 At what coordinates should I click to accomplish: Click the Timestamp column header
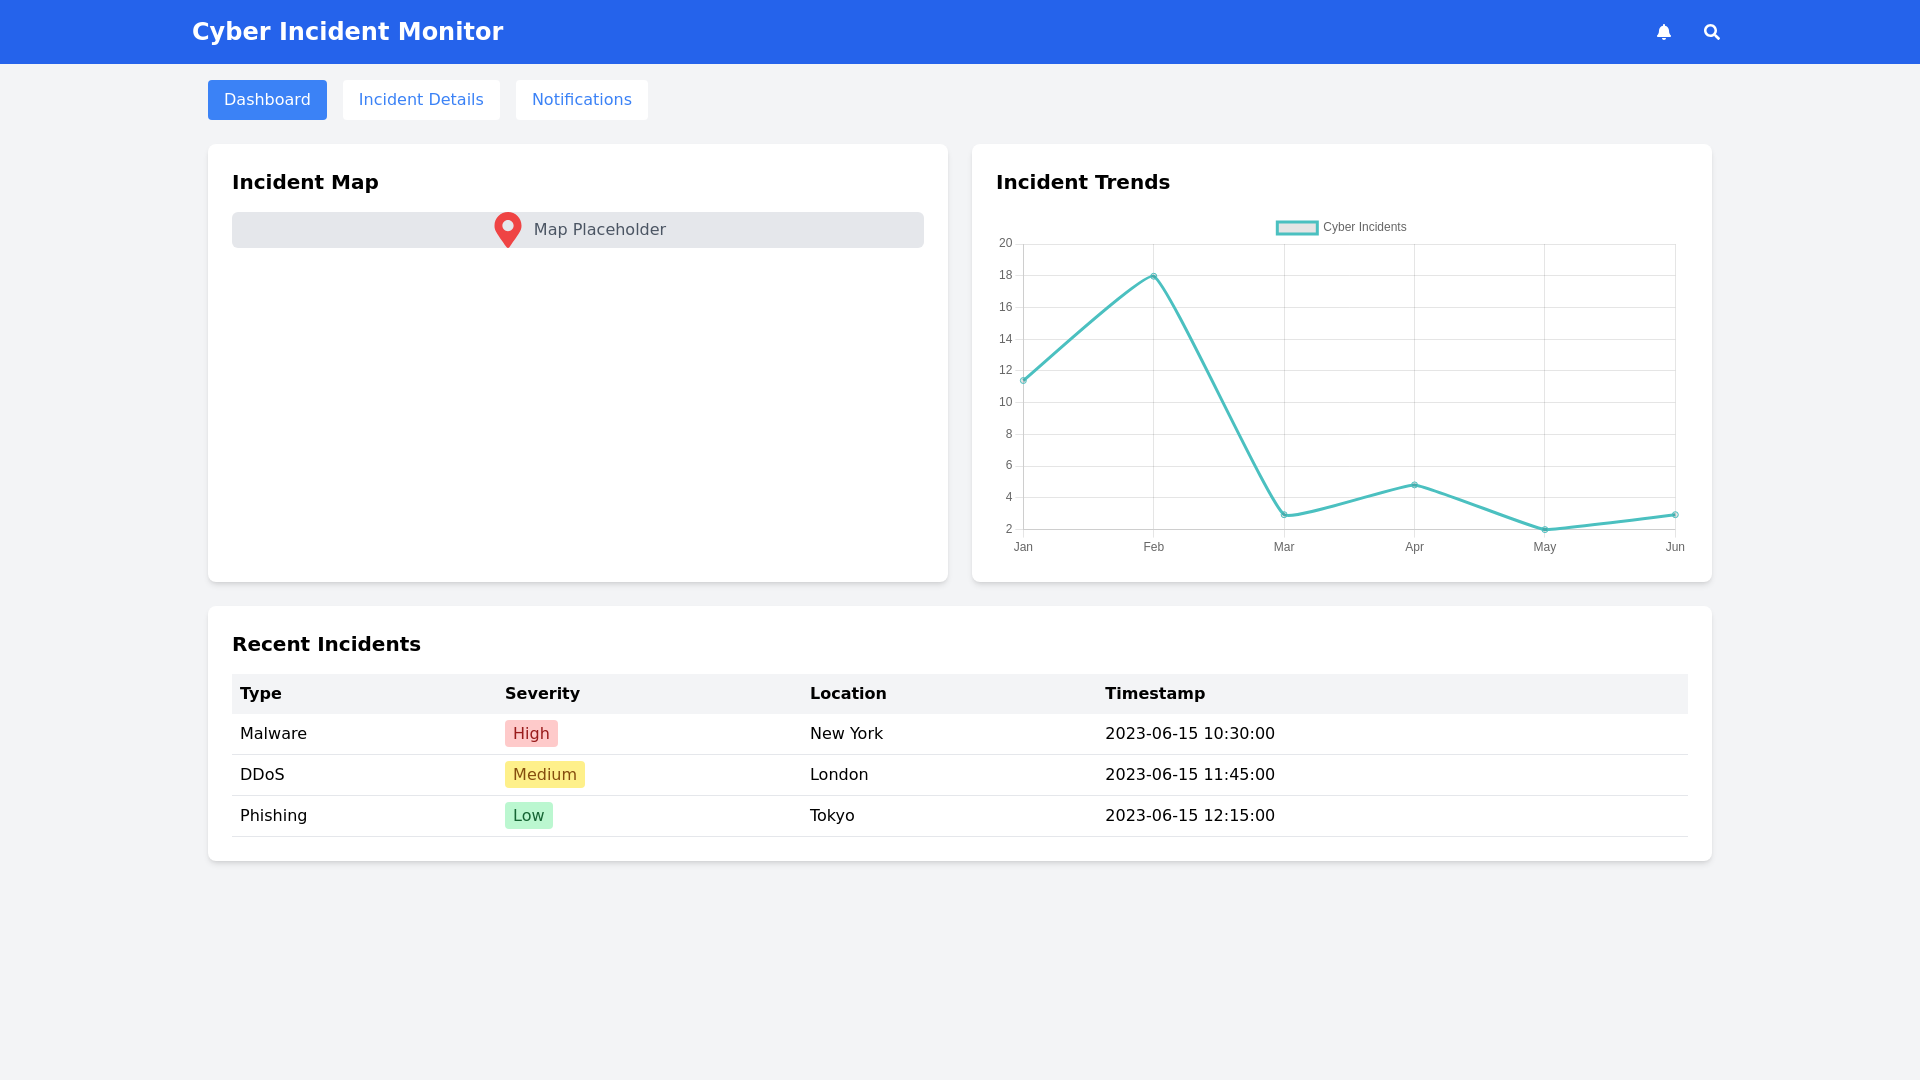click(1155, 694)
